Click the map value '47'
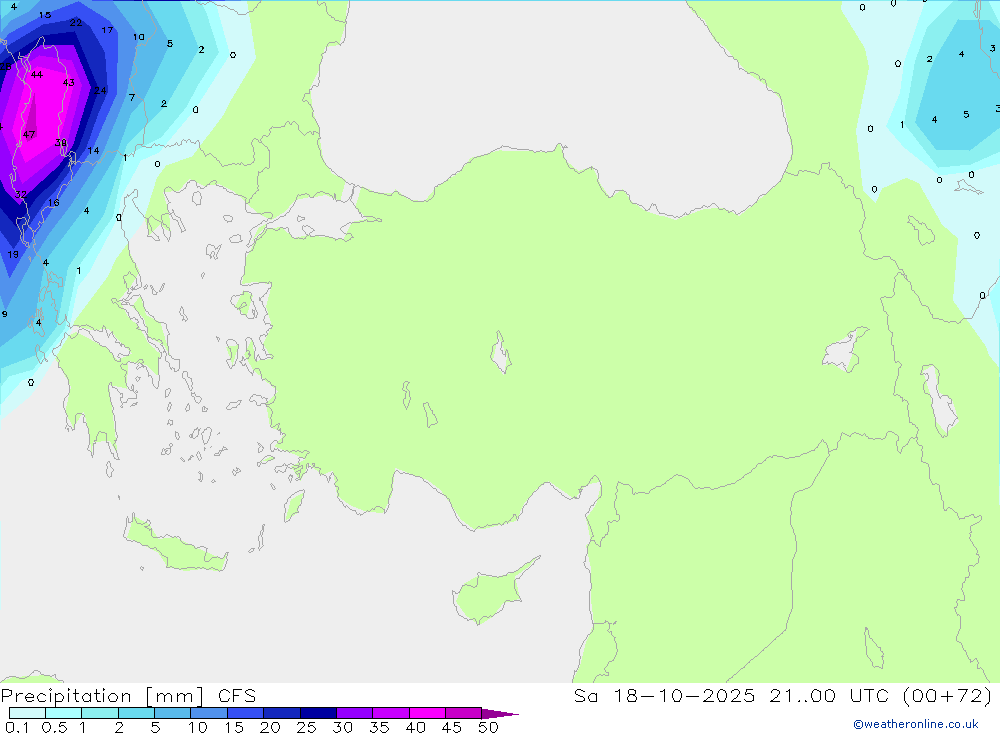 (29, 135)
